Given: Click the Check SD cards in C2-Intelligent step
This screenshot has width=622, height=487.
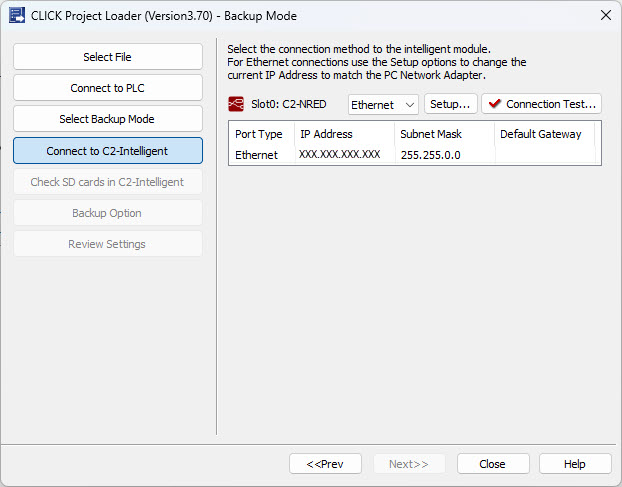Looking at the screenshot, I should (x=108, y=182).
